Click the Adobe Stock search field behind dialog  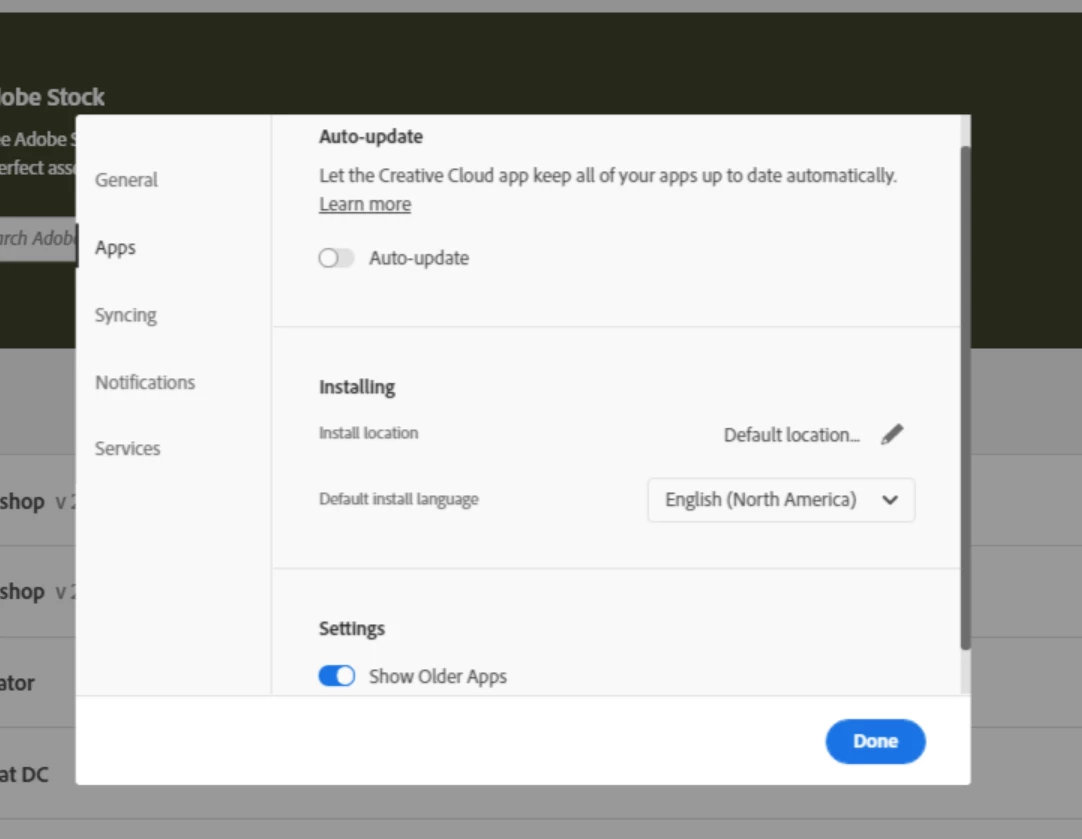coord(38,239)
